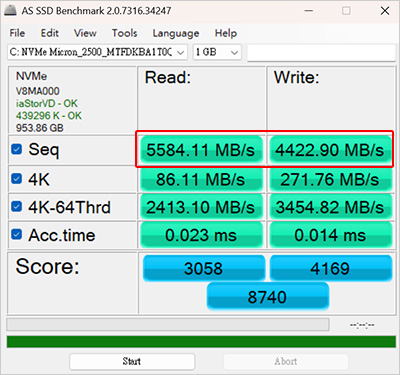
Task: Click the AS SSD Benchmark app icon
Action: [10, 10]
